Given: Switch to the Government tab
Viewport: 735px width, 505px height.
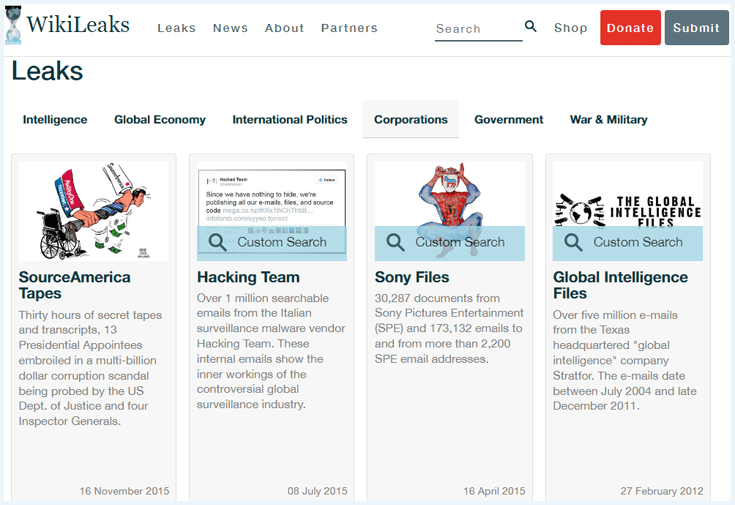Looking at the screenshot, I should [x=509, y=120].
